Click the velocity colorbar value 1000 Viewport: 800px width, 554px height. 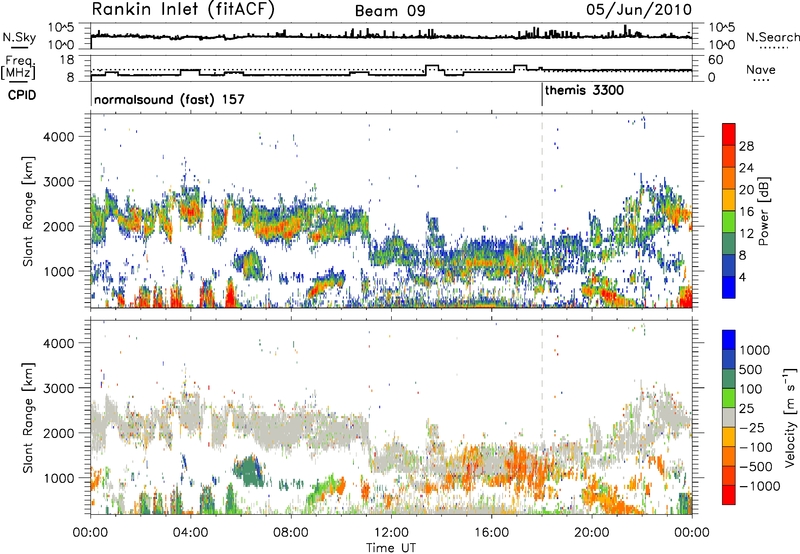[754, 350]
